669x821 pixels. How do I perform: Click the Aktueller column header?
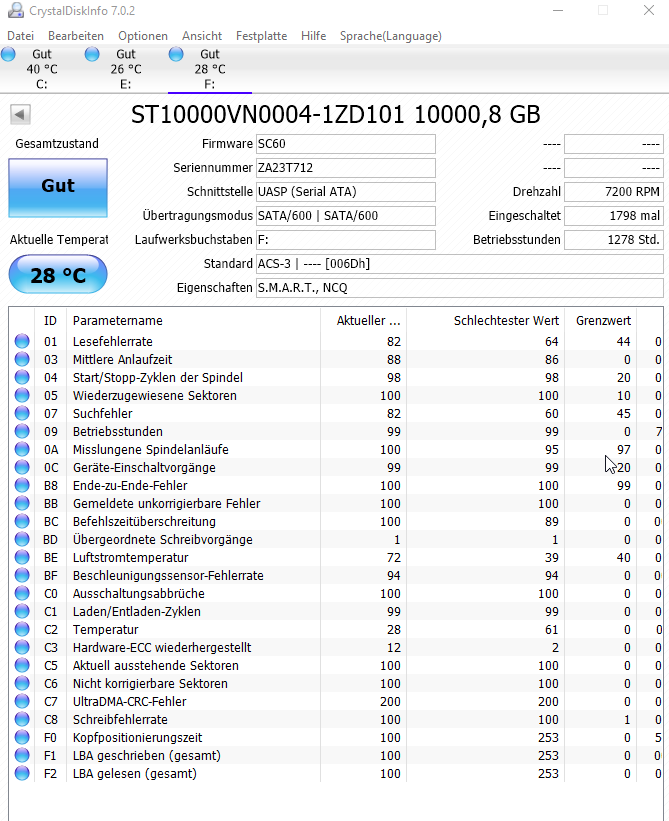[363, 320]
